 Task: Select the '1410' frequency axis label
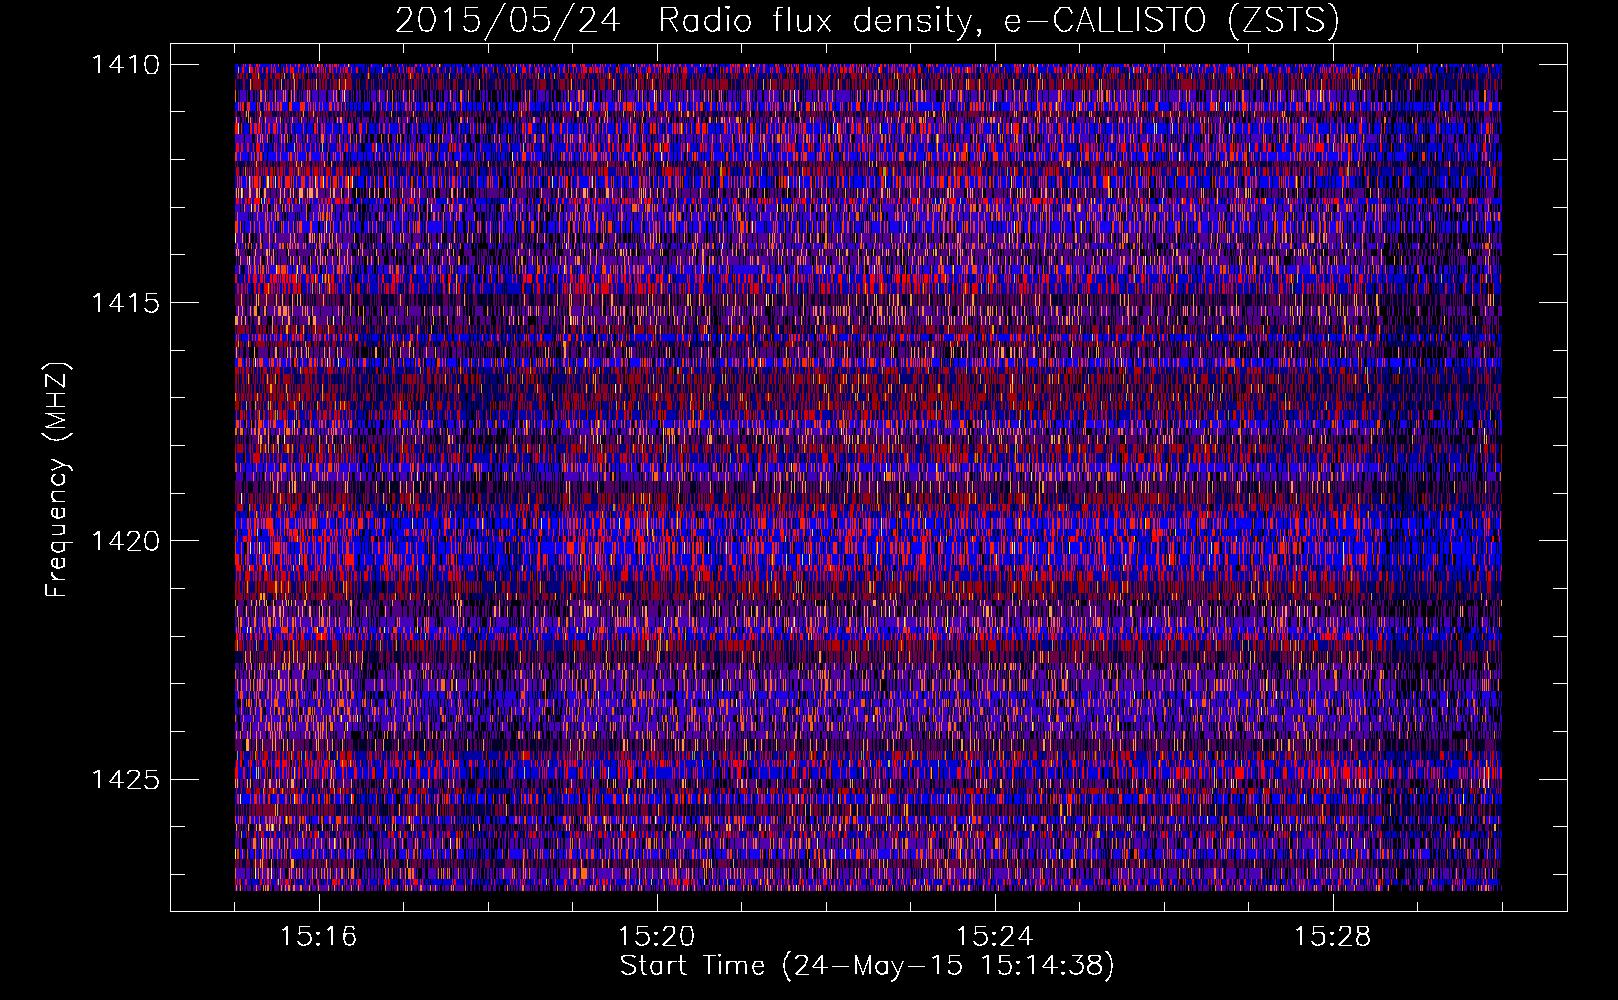click(125, 65)
